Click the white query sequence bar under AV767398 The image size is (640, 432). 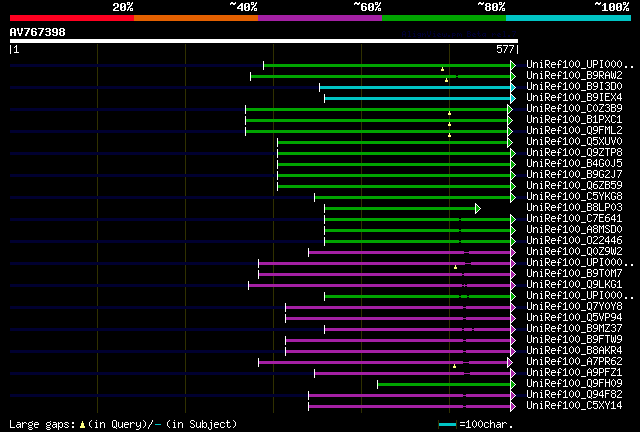tap(264, 41)
